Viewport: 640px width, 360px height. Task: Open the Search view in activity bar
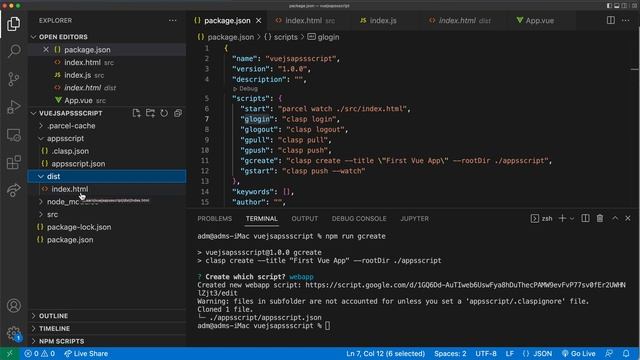point(13,51)
